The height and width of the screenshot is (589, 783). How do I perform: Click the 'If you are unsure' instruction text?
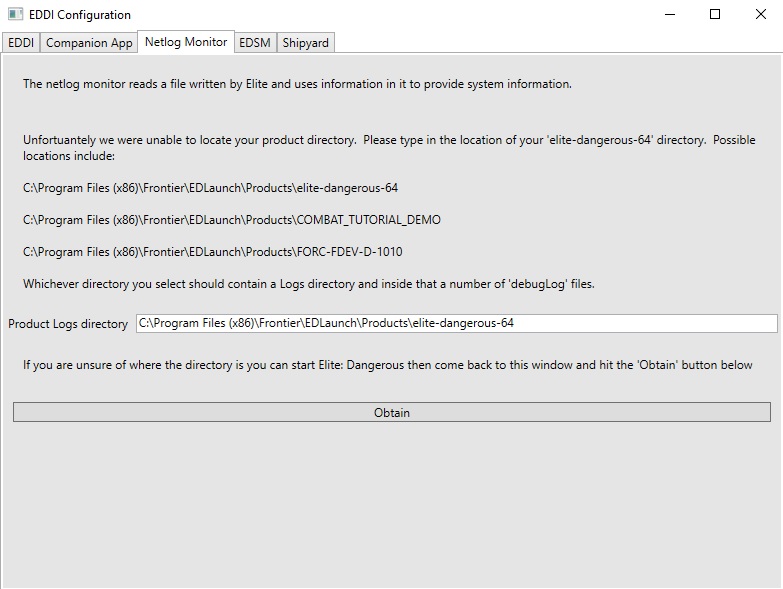pyautogui.click(x=388, y=365)
